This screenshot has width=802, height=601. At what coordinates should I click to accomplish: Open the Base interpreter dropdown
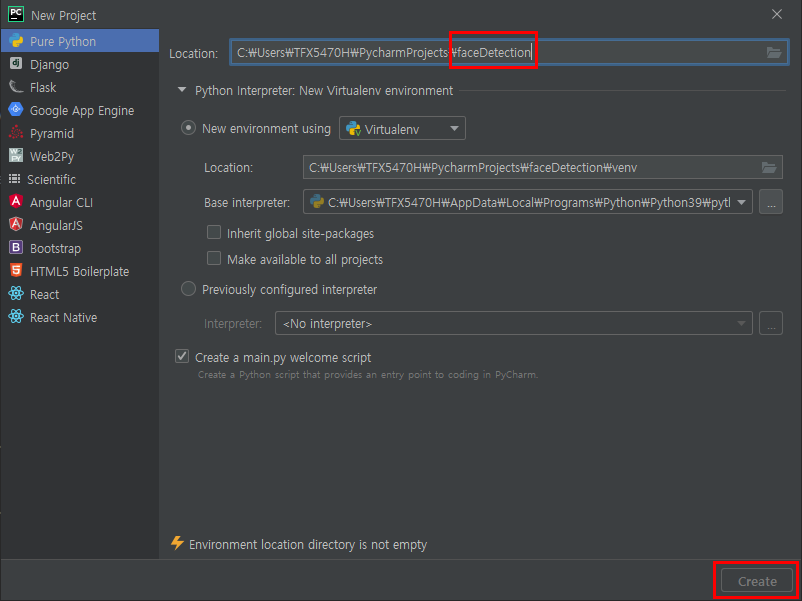(527, 202)
